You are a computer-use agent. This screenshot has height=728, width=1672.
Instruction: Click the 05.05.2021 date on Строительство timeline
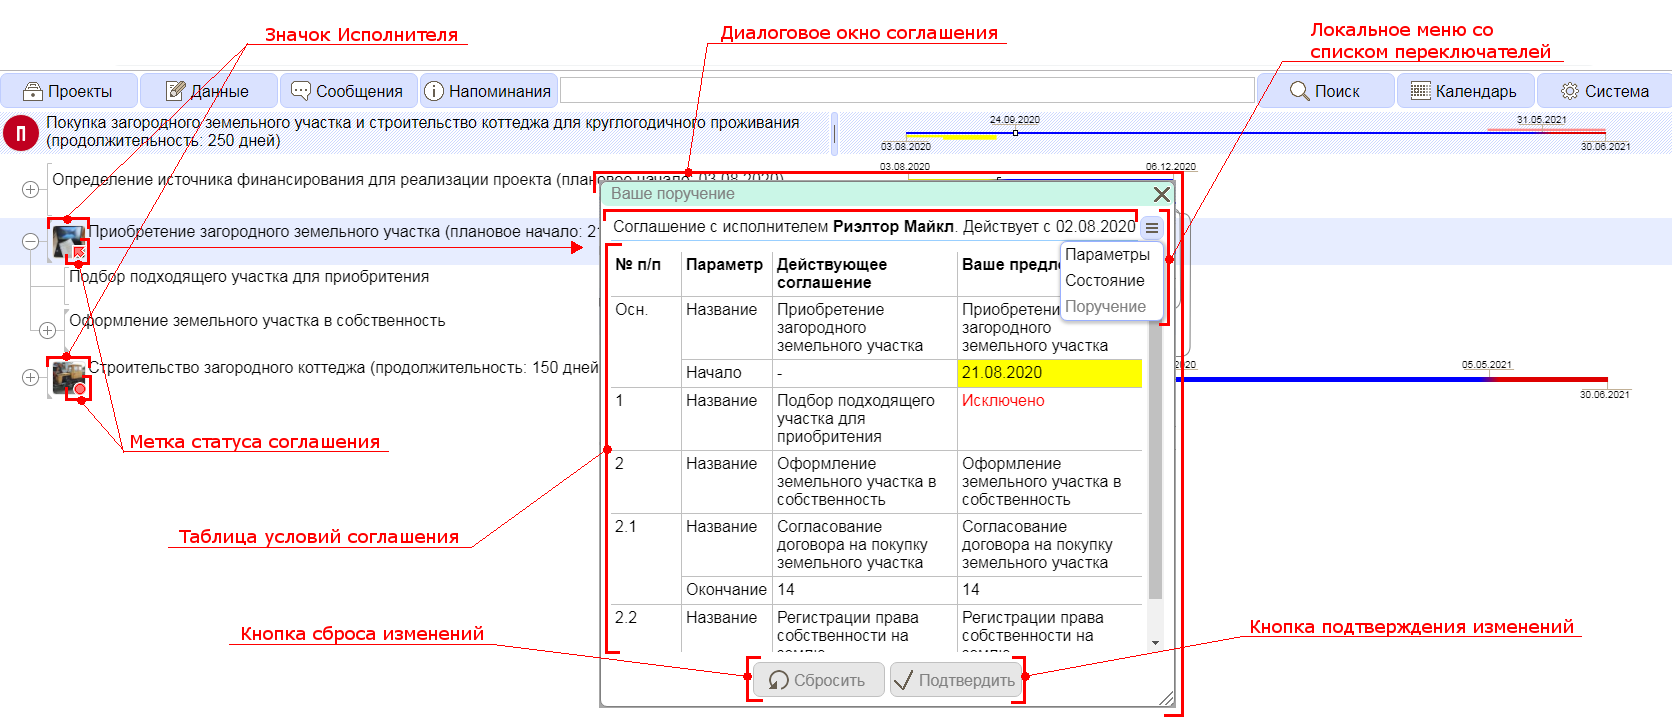click(x=1486, y=365)
